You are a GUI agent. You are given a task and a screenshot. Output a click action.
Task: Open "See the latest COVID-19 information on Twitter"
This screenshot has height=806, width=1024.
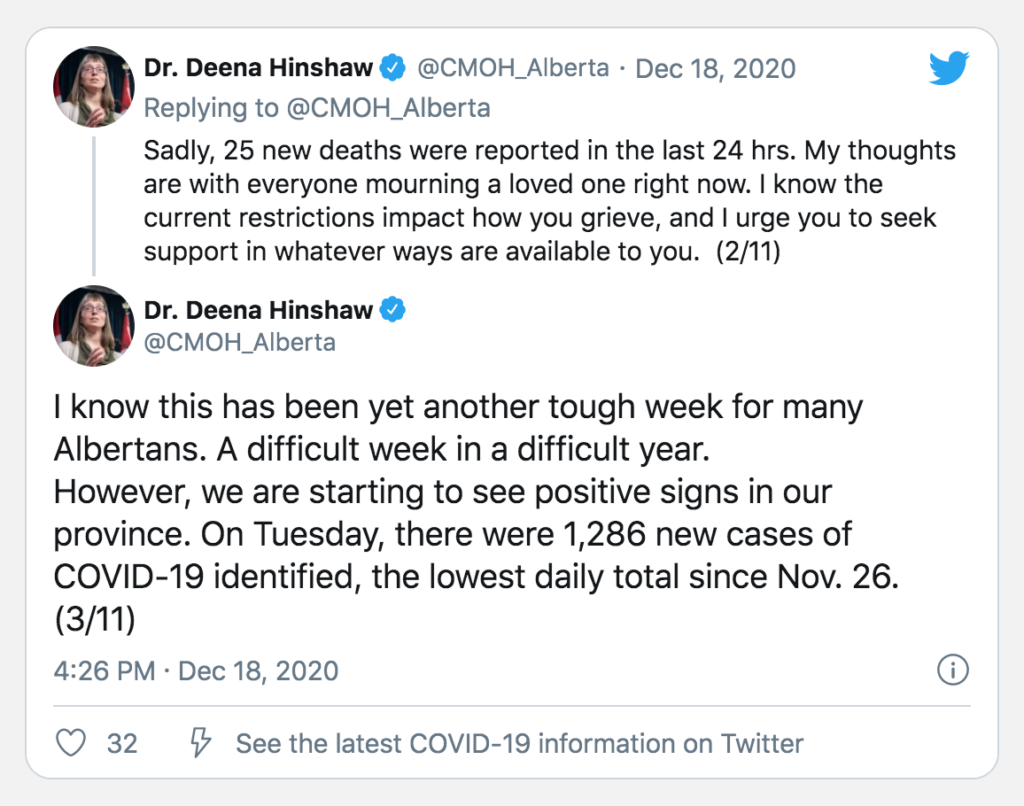coord(519,744)
